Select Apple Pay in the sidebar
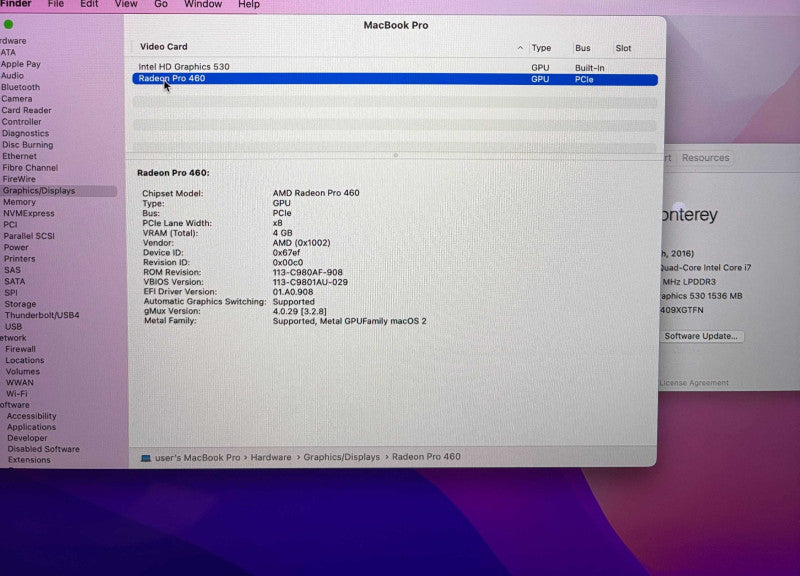This screenshot has height=576, width=800. click(x=20, y=64)
